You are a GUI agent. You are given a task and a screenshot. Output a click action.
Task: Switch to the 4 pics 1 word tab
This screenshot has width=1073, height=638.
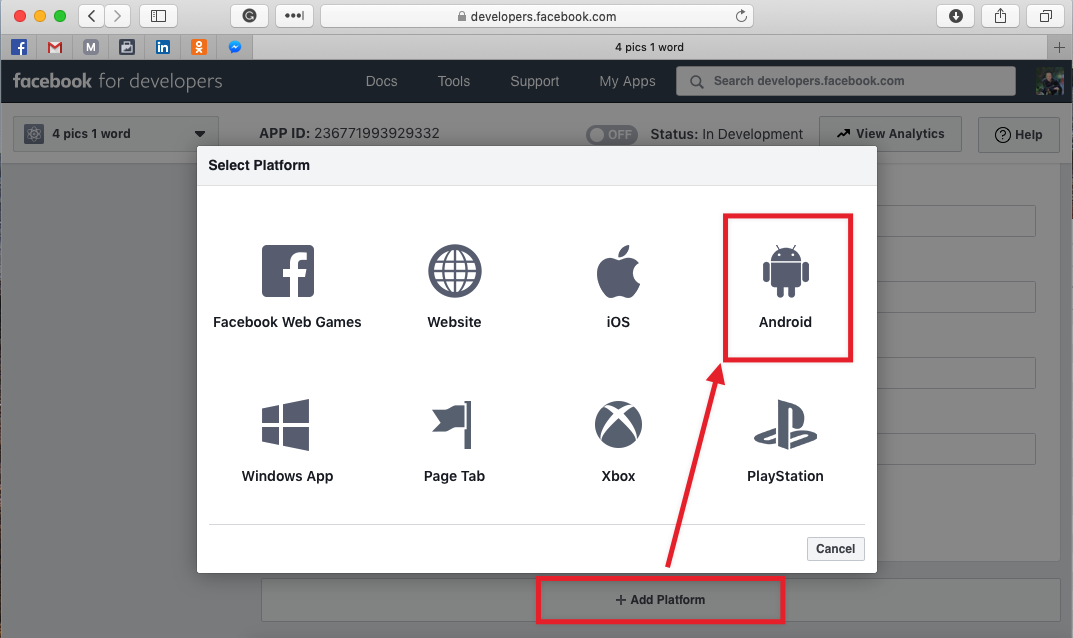tap(649, 47)
